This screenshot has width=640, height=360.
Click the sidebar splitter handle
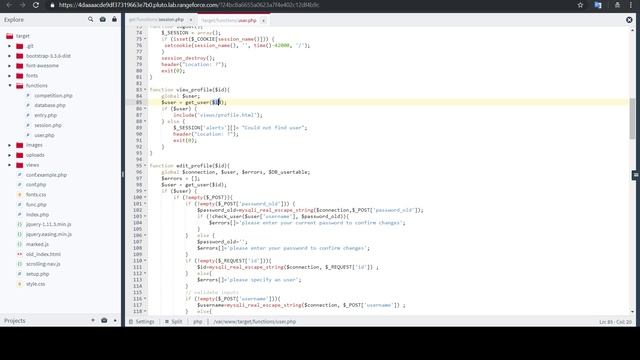tap(123, 174)
